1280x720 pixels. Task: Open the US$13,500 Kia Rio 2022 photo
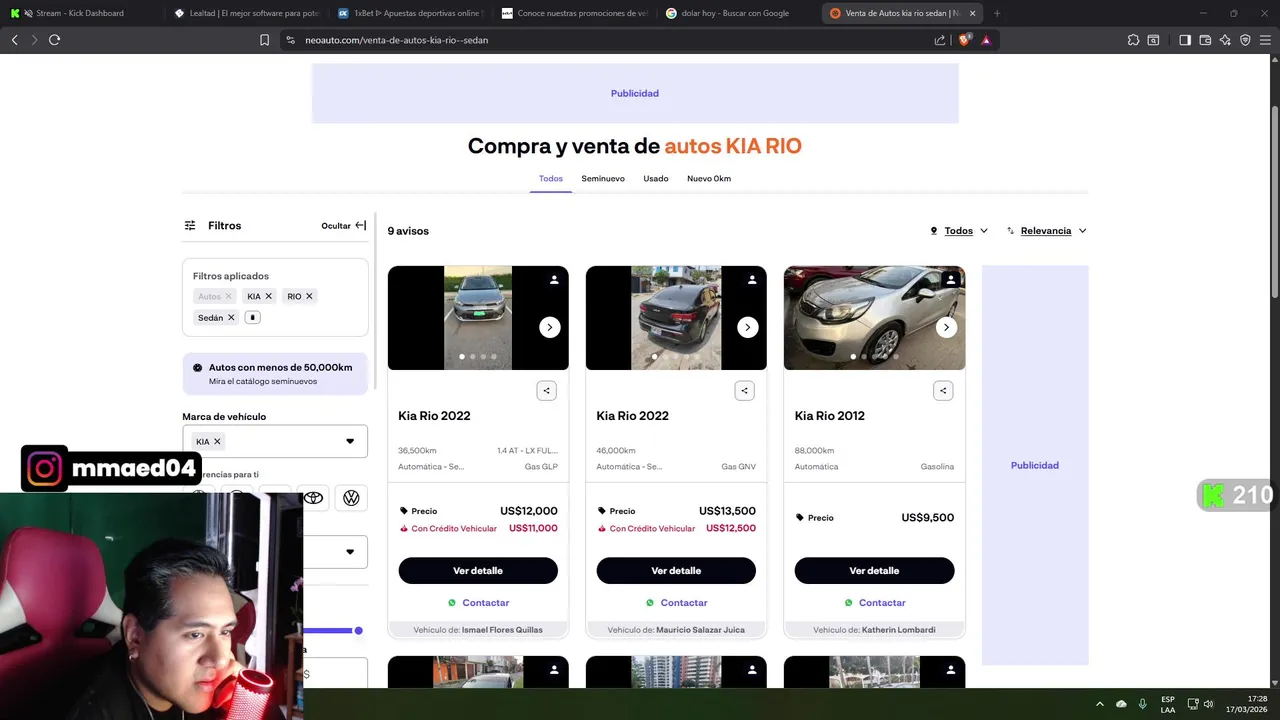pos(676,318)
